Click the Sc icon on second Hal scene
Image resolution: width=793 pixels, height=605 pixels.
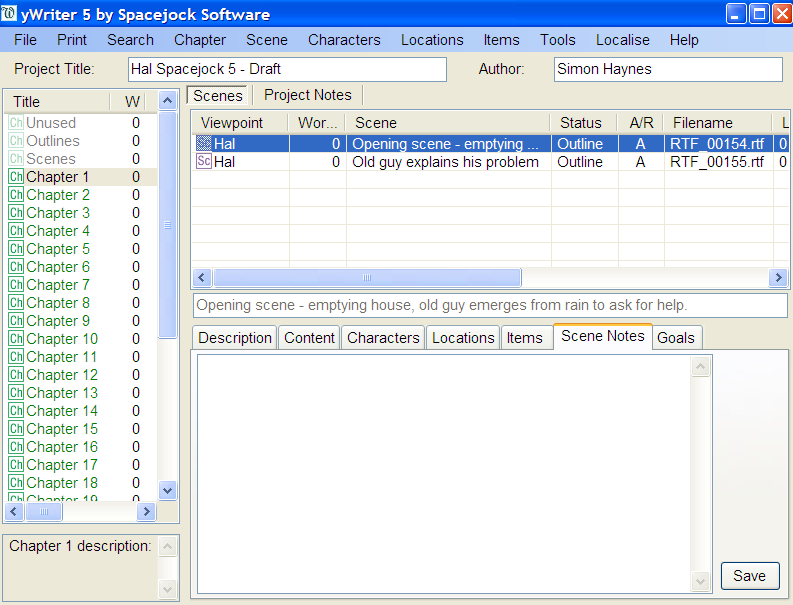pos(203,162)
